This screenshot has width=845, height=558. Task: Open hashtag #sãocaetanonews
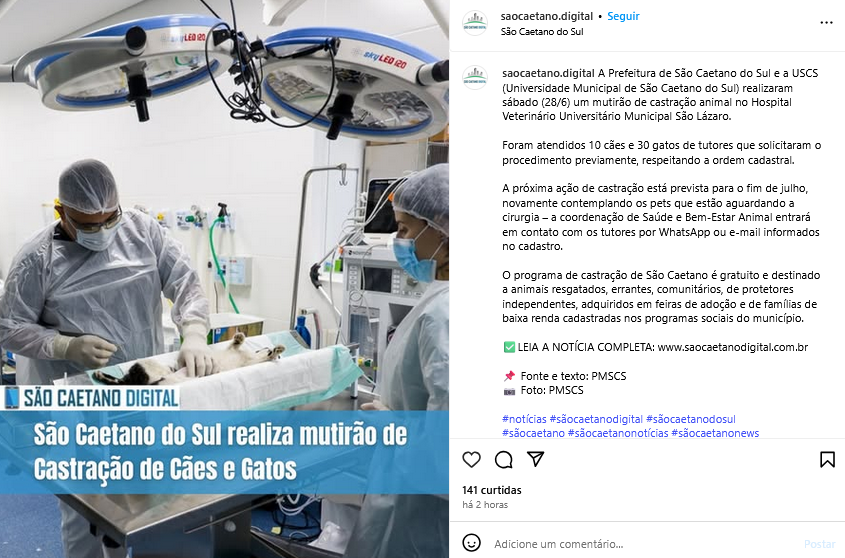[x=715, y=433]
